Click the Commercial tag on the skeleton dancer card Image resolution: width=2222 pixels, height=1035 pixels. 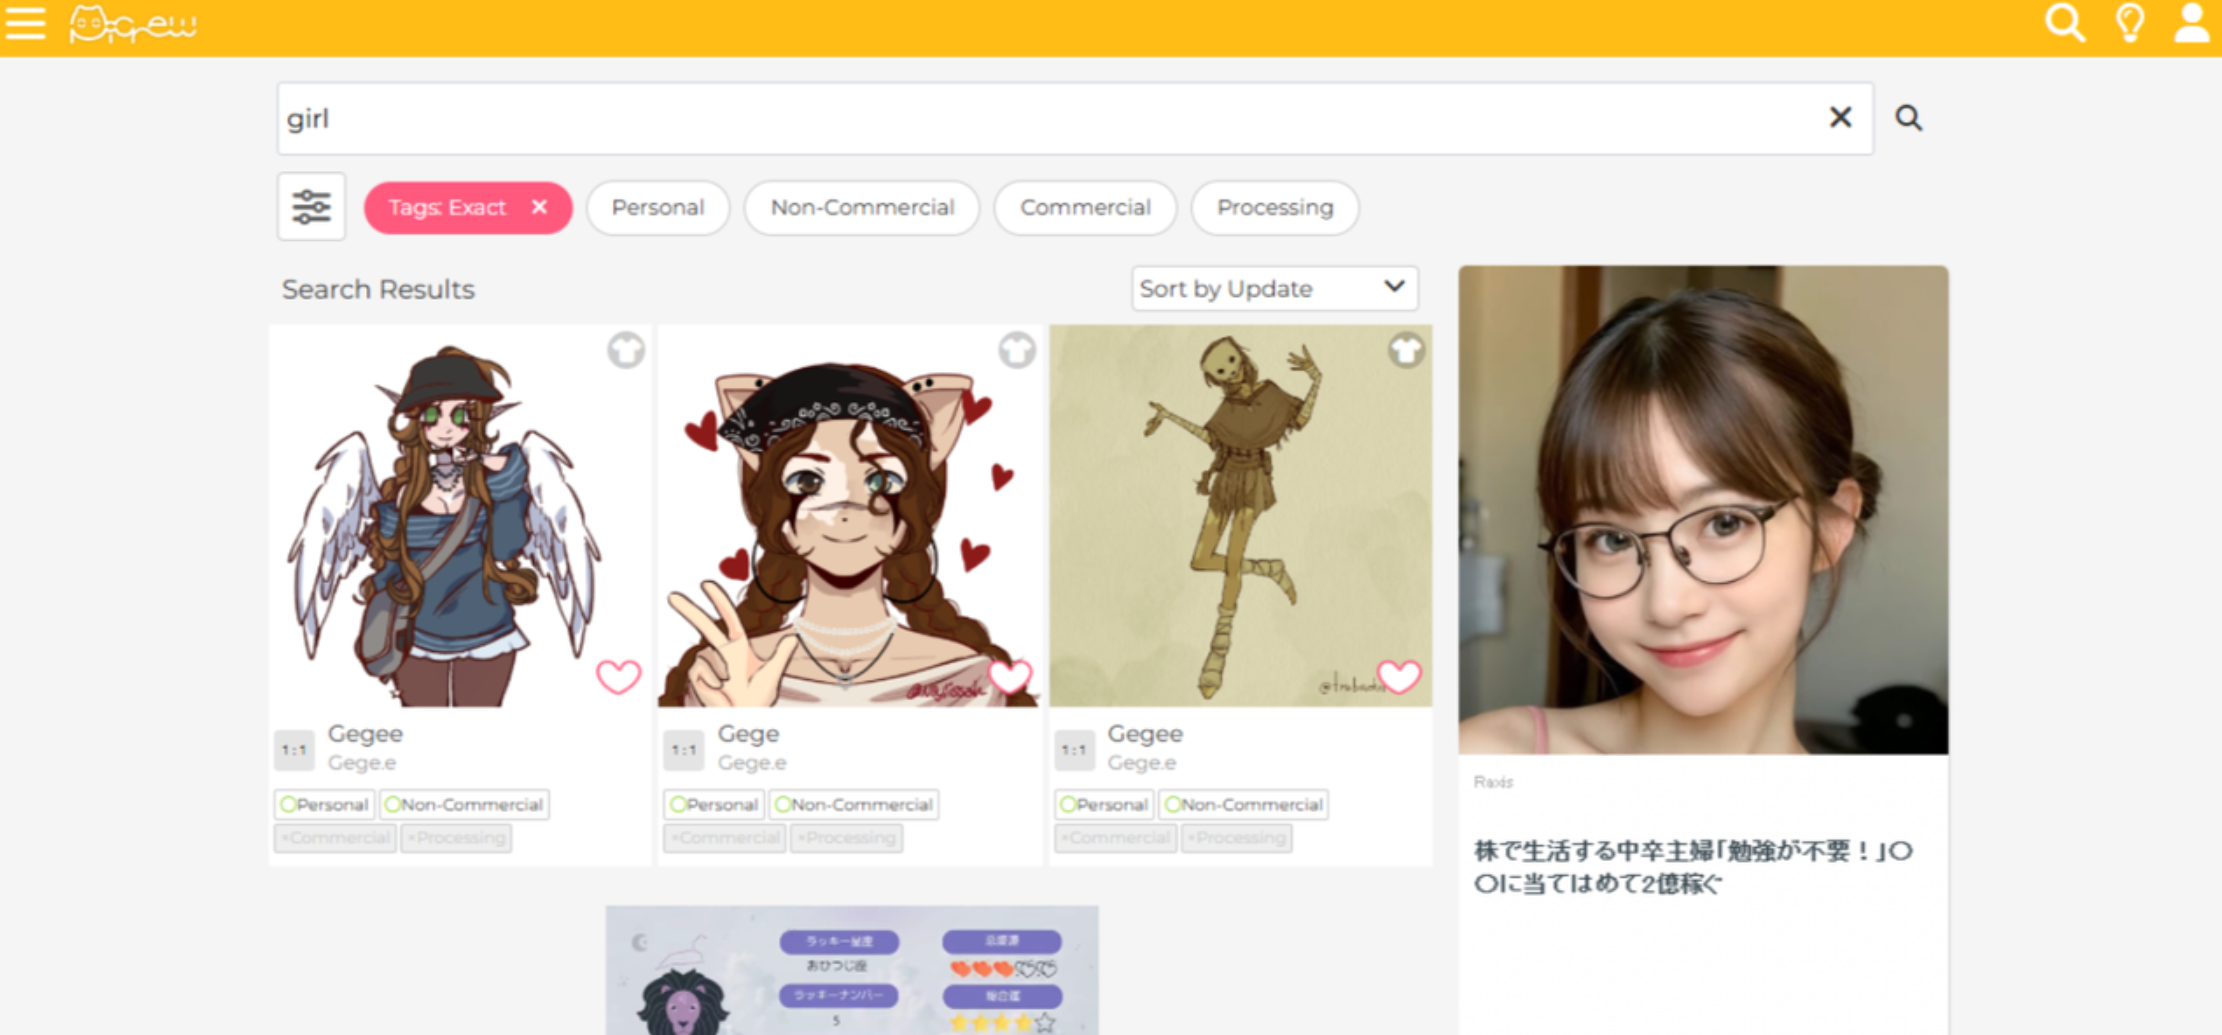click(1115, 838)
